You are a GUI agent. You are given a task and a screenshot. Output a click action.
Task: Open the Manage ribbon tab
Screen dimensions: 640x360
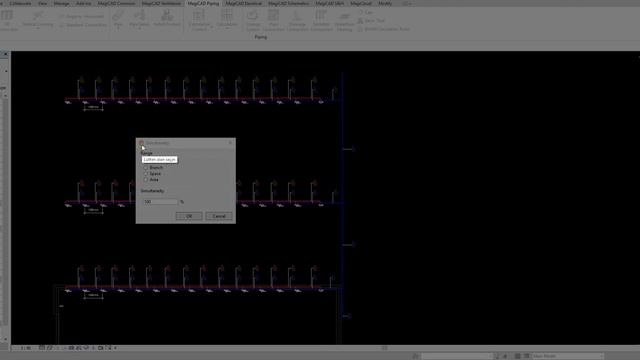(62, 3)
